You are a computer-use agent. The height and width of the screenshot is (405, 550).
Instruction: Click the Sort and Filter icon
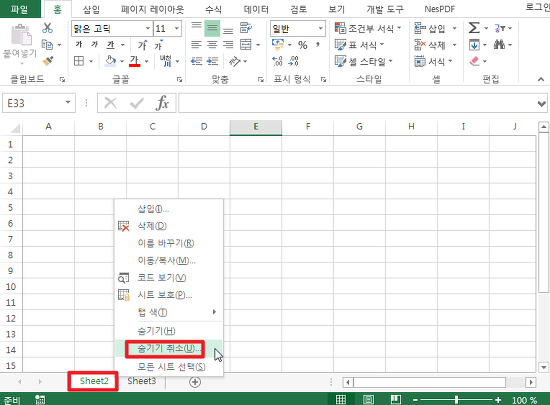[x=499, y=28]
